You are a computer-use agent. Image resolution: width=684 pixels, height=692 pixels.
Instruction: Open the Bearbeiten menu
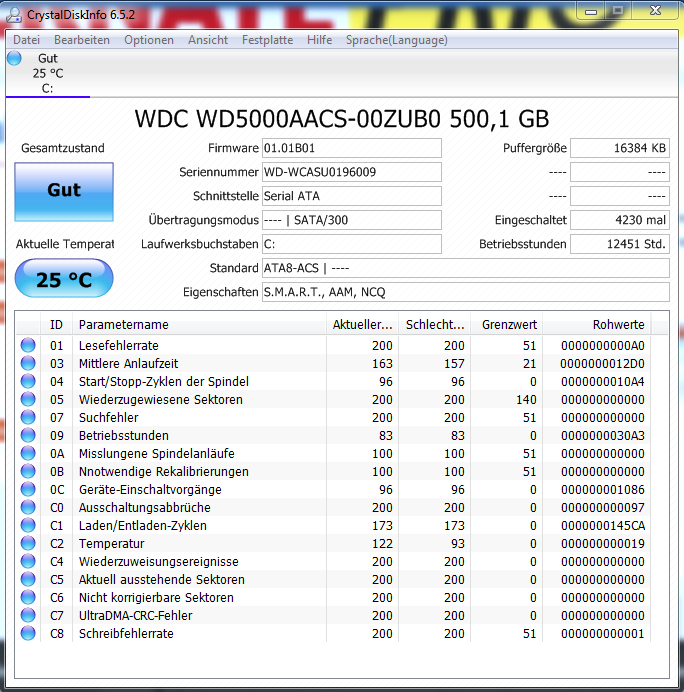(x=82, y=40)
